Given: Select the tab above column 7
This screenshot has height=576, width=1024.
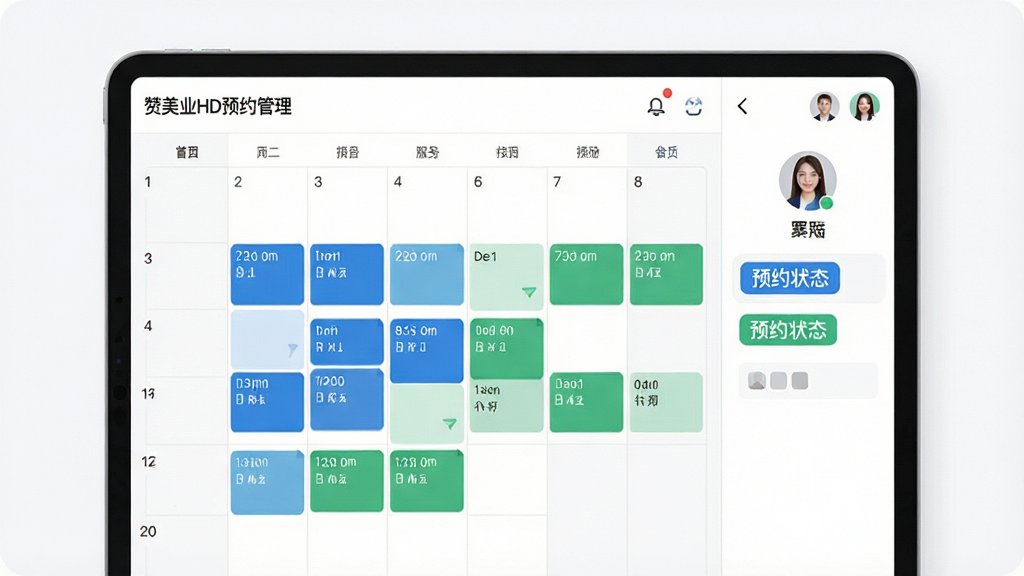Looking at the screenshot, I should 587,152.
